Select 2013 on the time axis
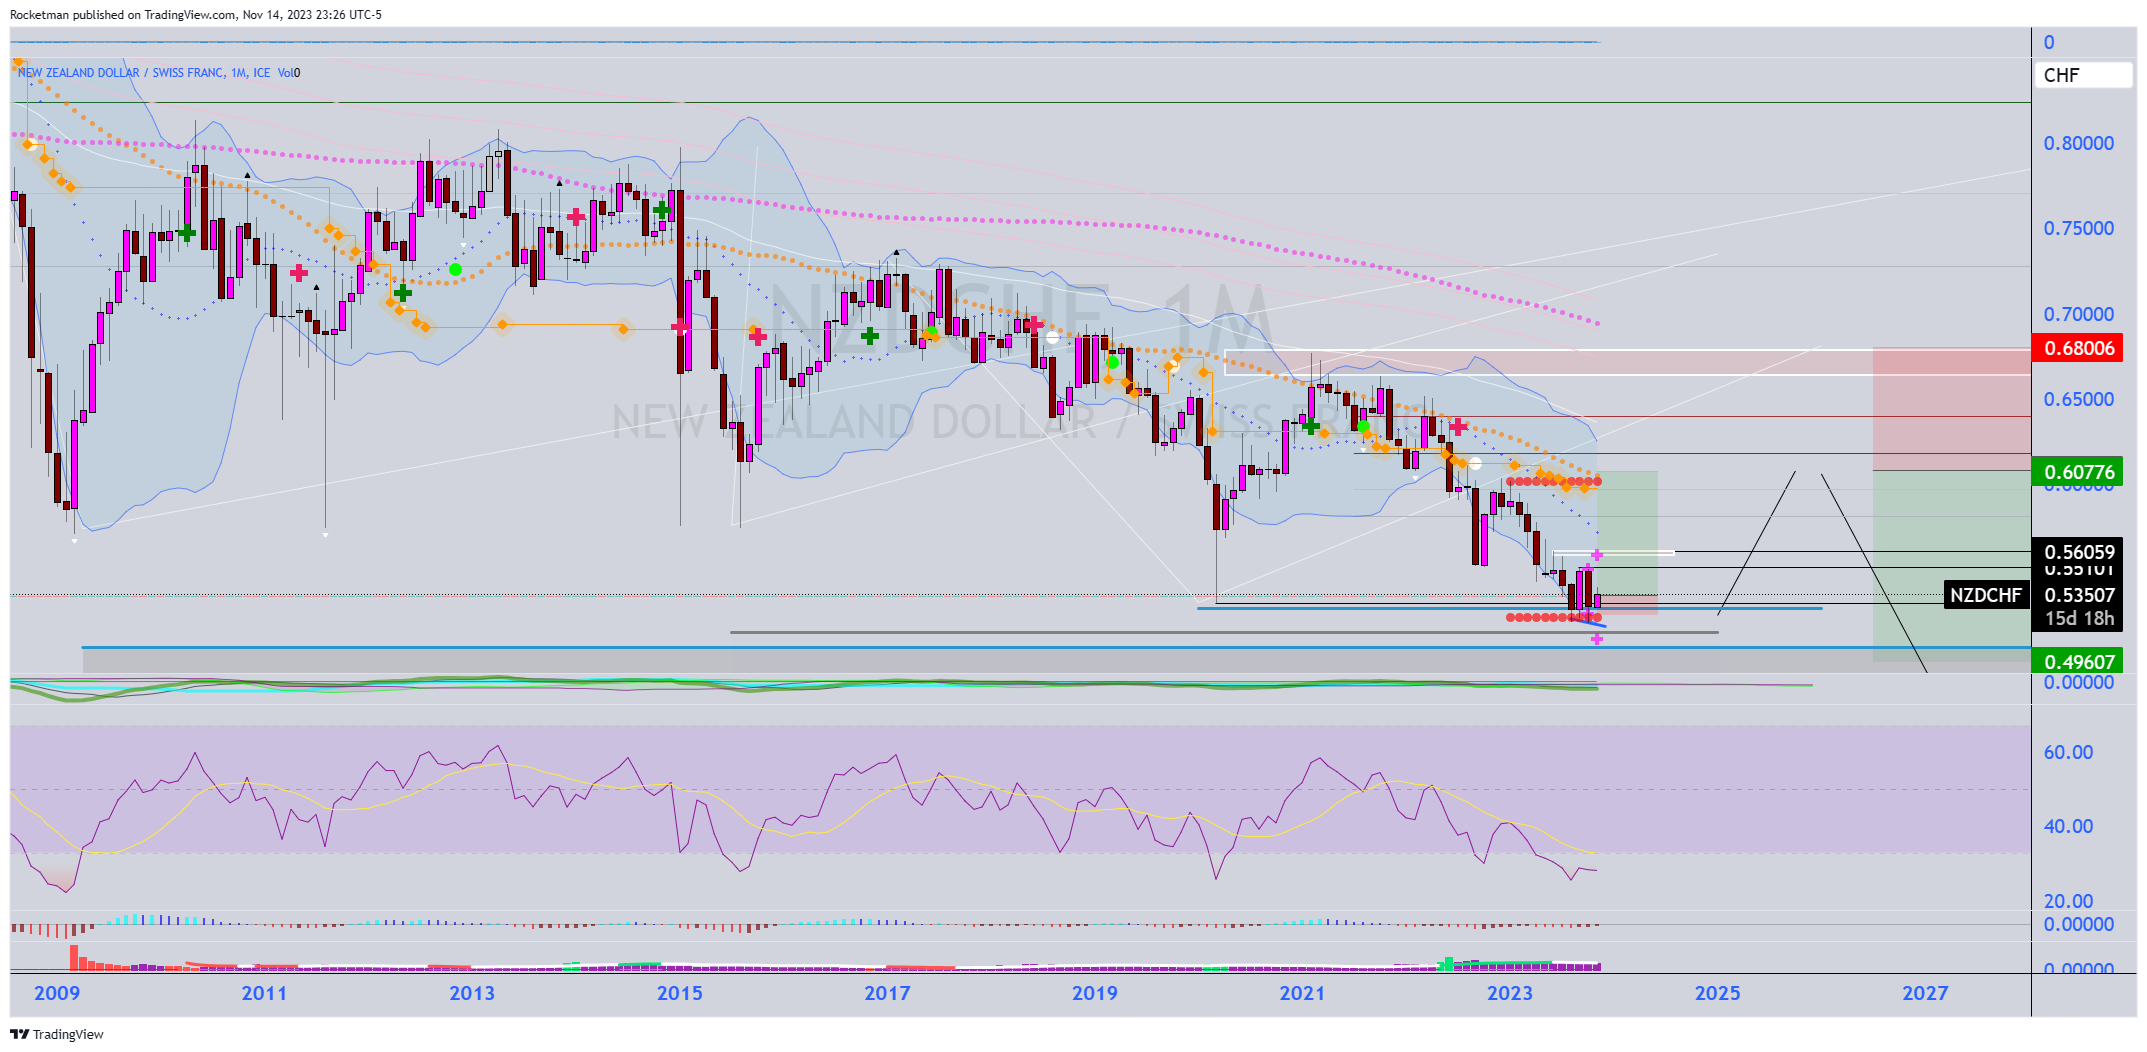The height and width of the screenshot is (1052, 2147). click(x=472, y=993)
